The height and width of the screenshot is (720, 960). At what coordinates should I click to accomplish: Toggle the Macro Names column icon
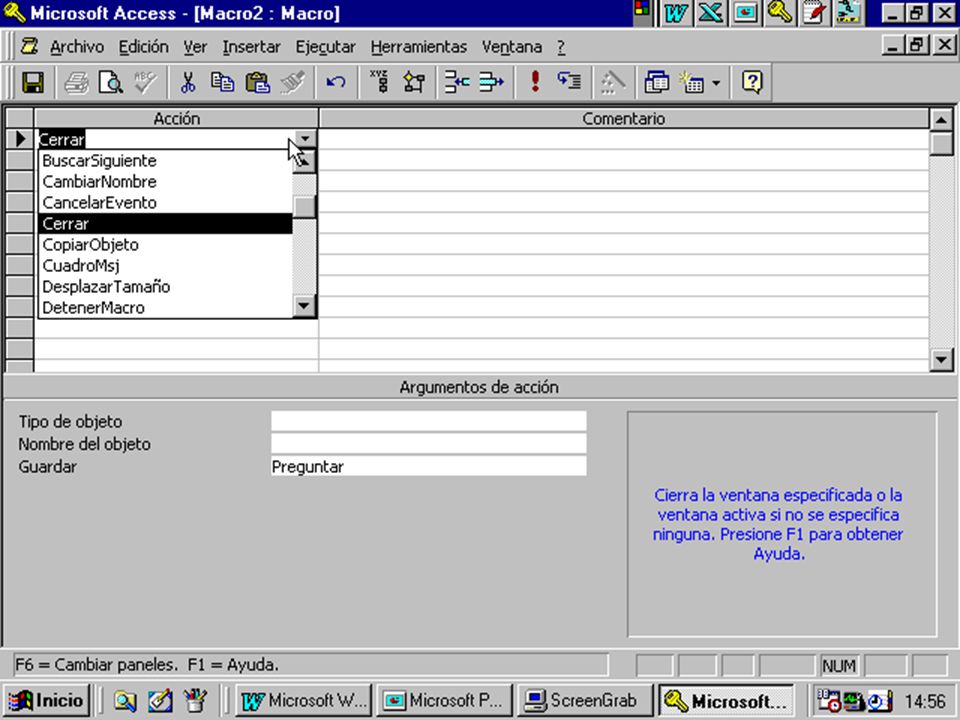(x=380, y=82)
